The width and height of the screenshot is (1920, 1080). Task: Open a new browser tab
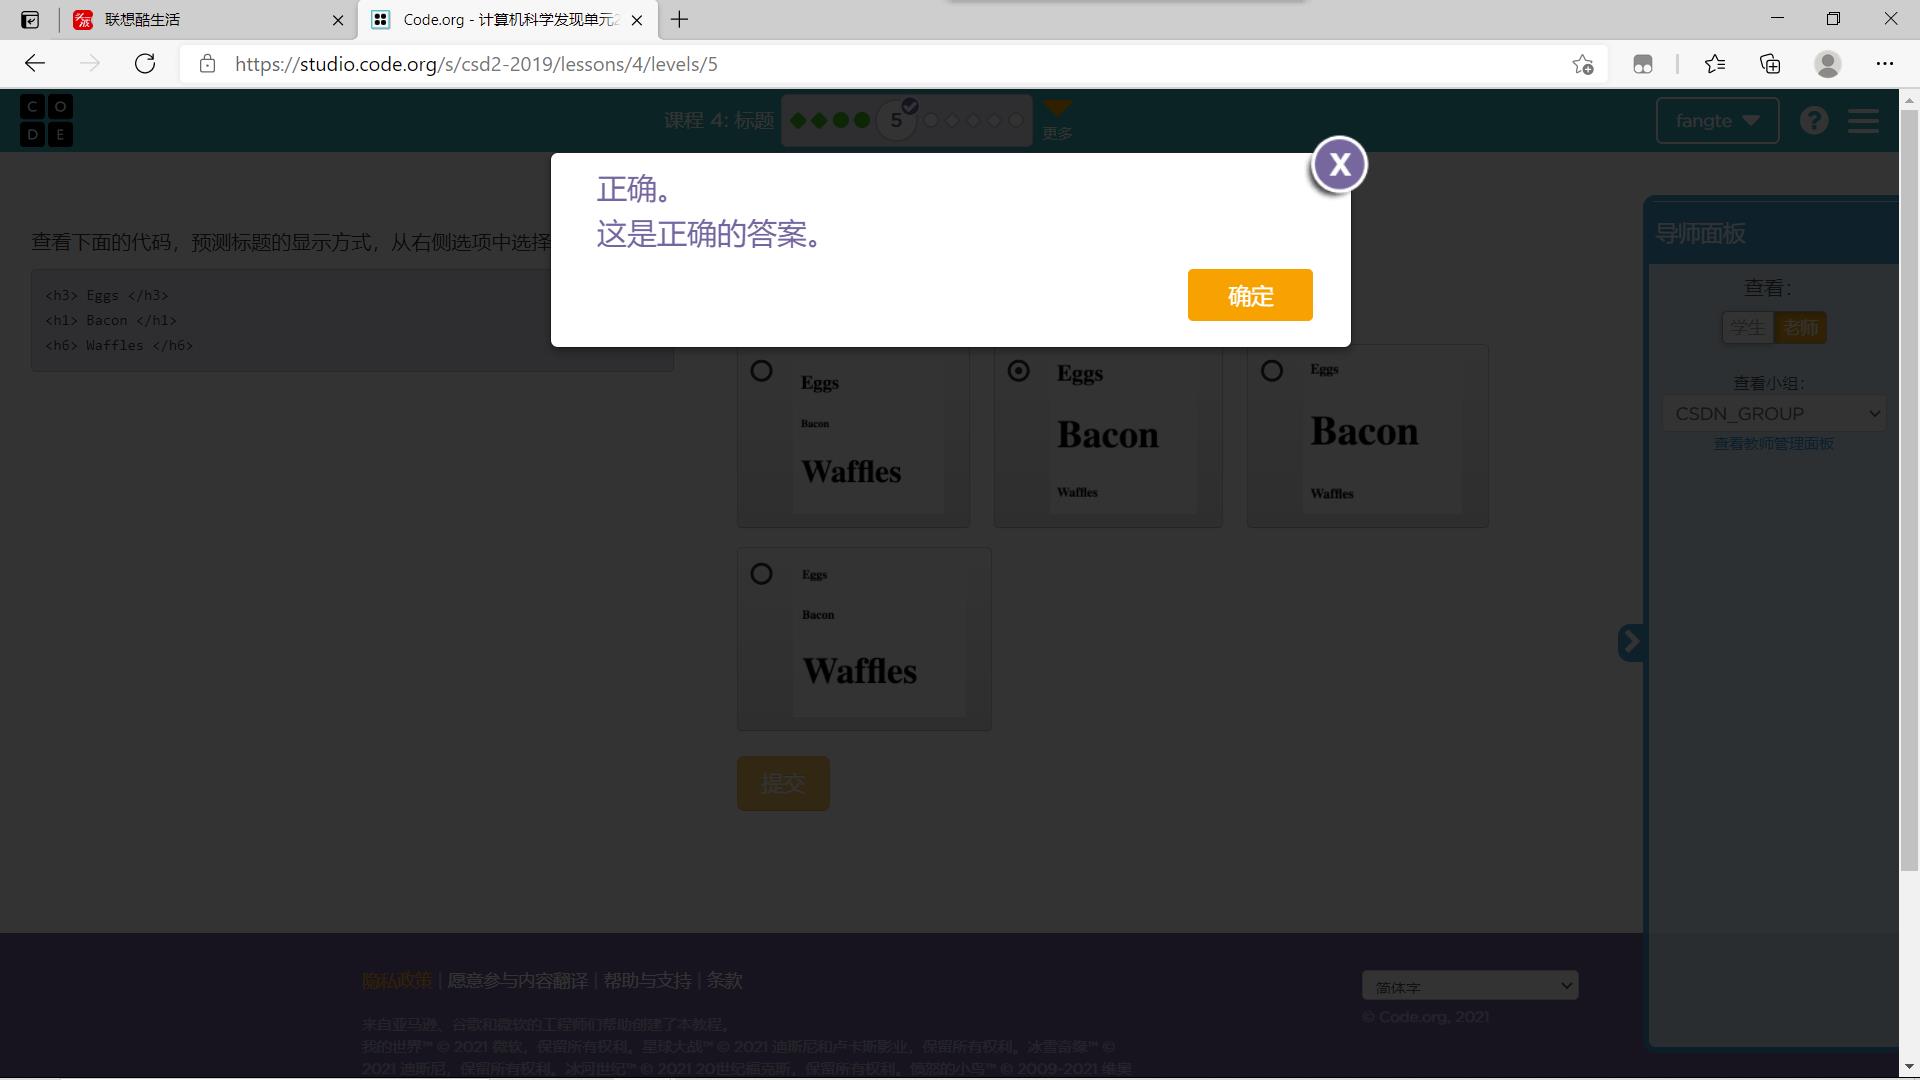click(x=680, y=20)
